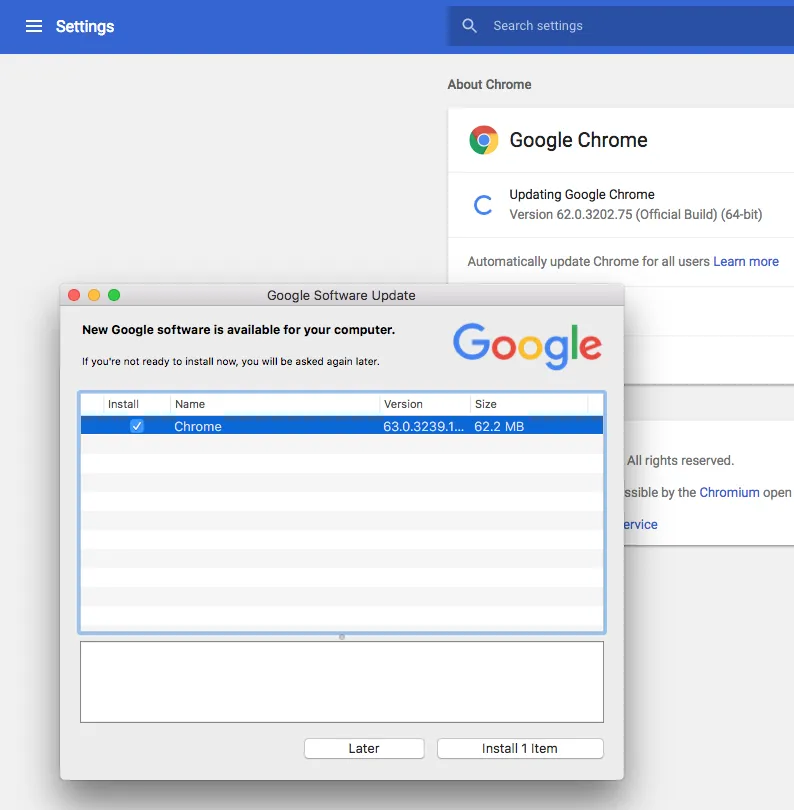Sort by the Install column header
The height and width of the screenshot is (810, 794).
coord(137,404)
